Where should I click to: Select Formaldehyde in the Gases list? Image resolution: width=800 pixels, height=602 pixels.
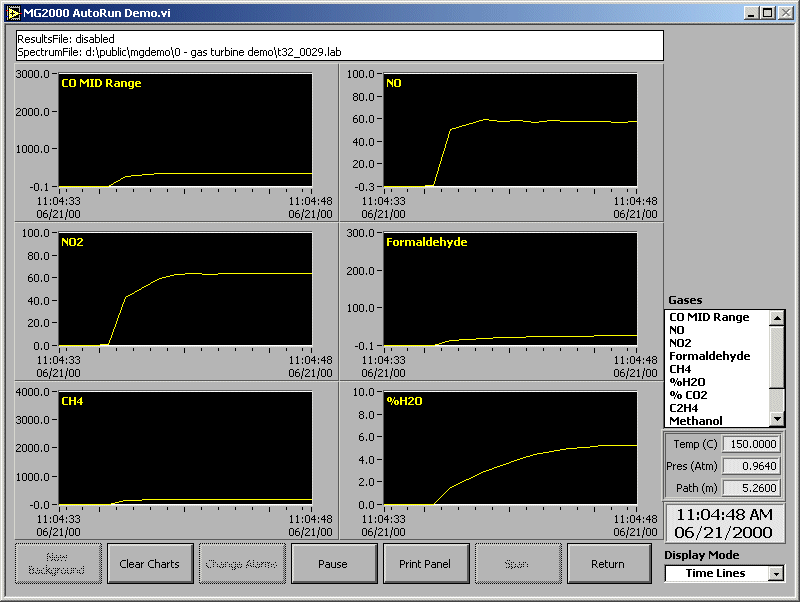(710, 356)
